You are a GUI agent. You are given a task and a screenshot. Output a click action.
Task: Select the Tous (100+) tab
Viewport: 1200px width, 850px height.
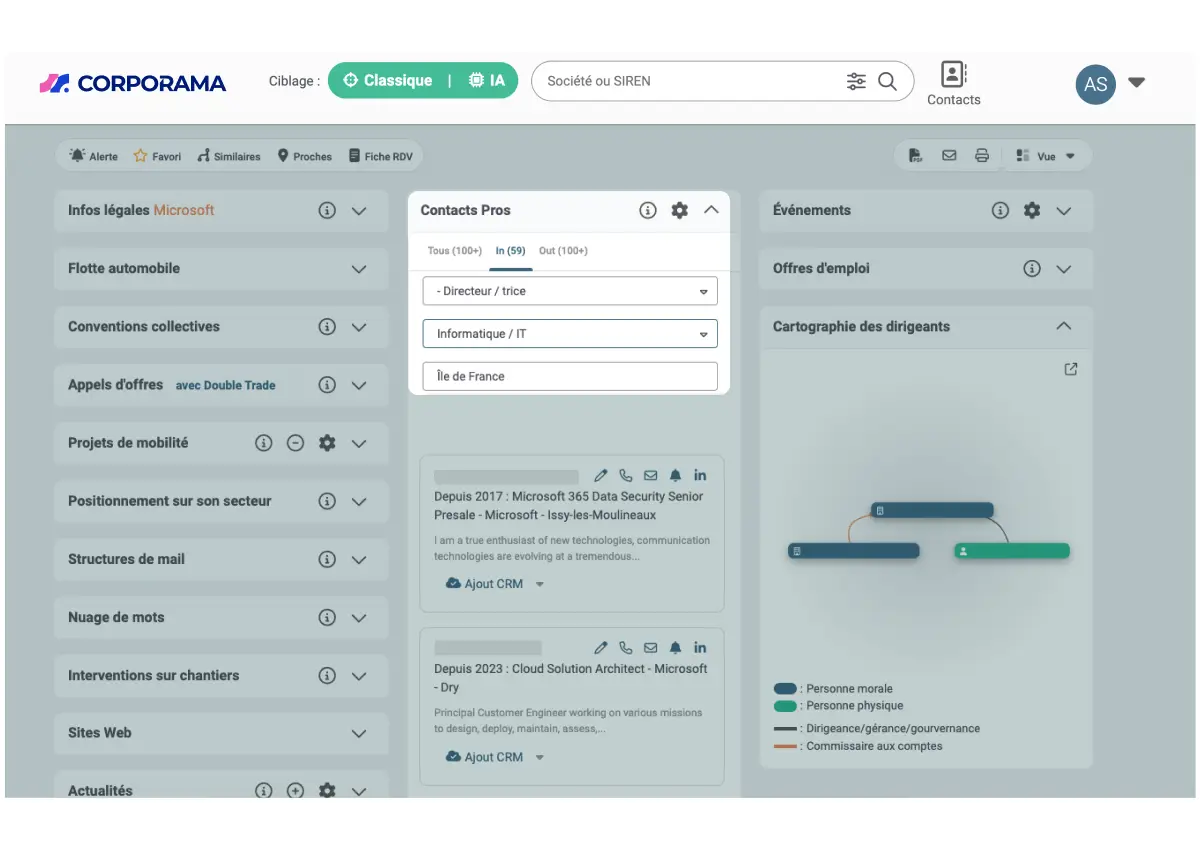(x=454, y=251)
